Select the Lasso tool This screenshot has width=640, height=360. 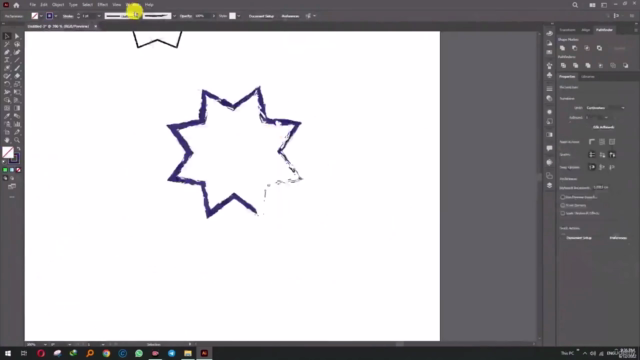point(17,44)
